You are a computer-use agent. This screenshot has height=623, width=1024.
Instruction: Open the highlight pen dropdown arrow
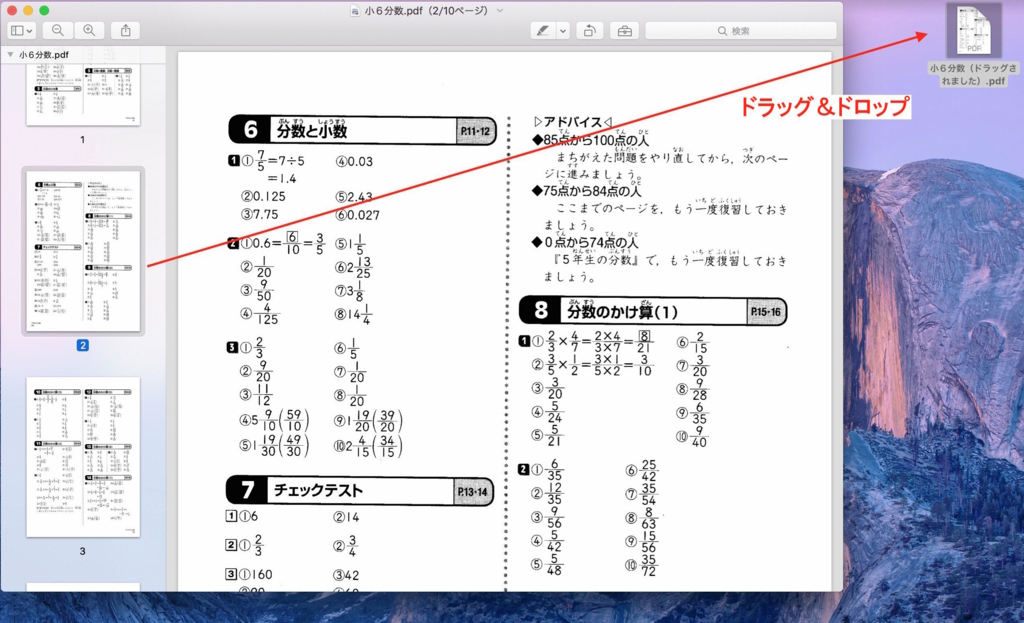[x=563, y=31]
